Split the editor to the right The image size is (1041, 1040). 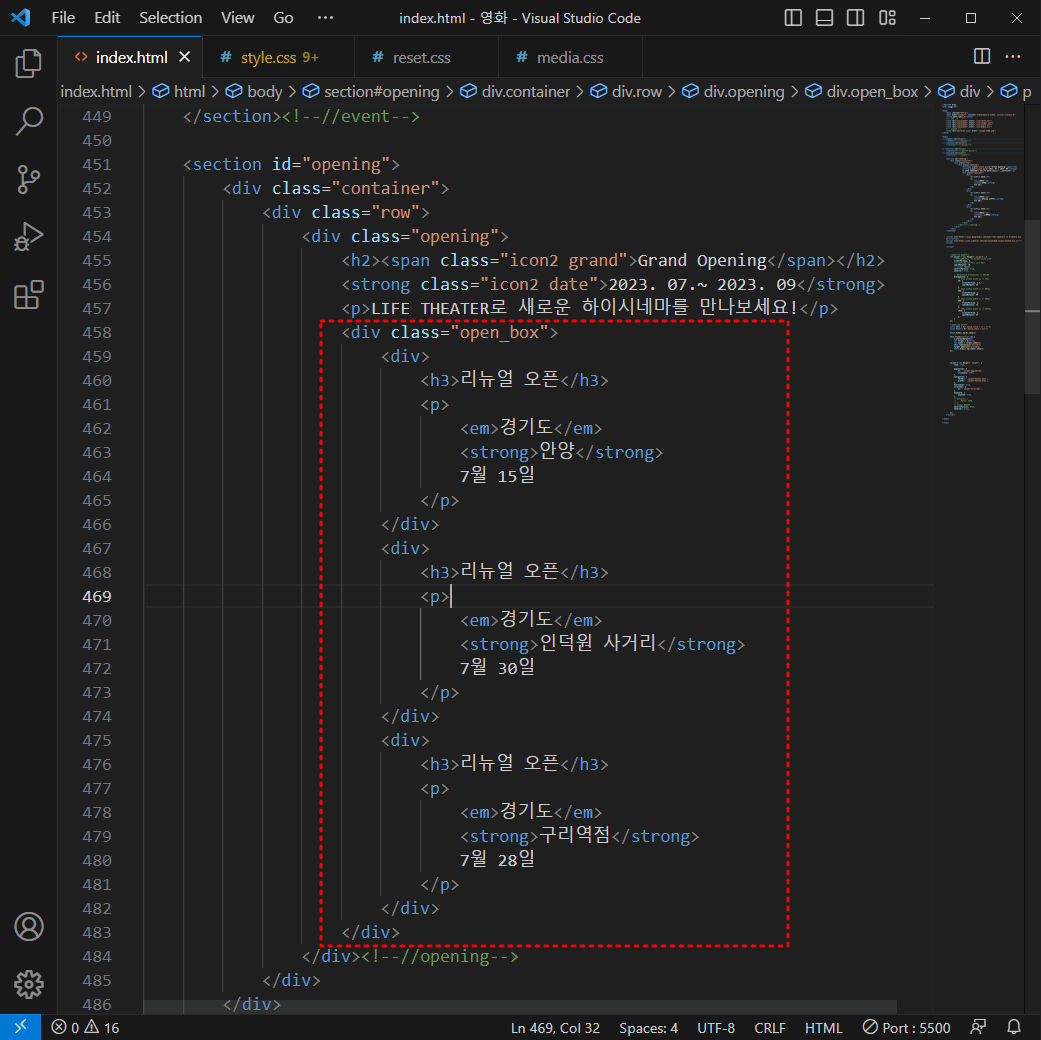point(982,56)
